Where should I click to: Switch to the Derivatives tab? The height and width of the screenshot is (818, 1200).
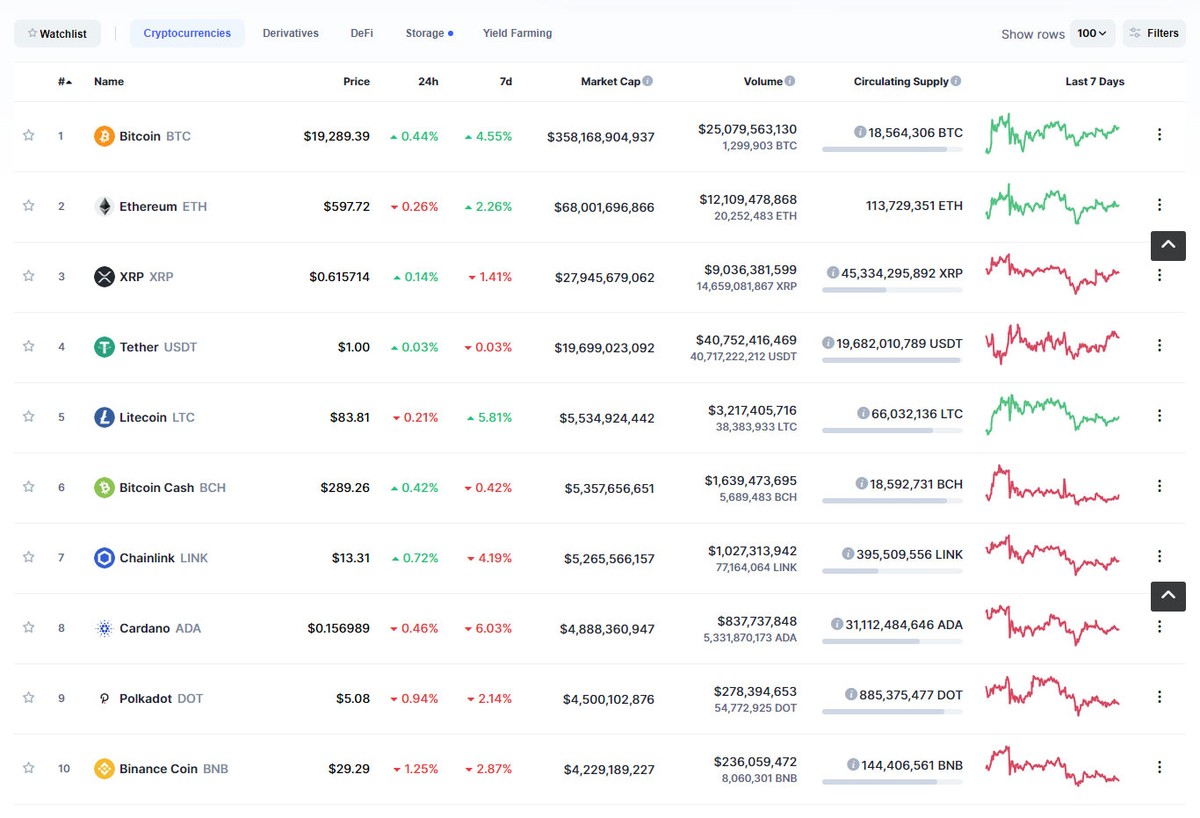click(x=290, y=32)
